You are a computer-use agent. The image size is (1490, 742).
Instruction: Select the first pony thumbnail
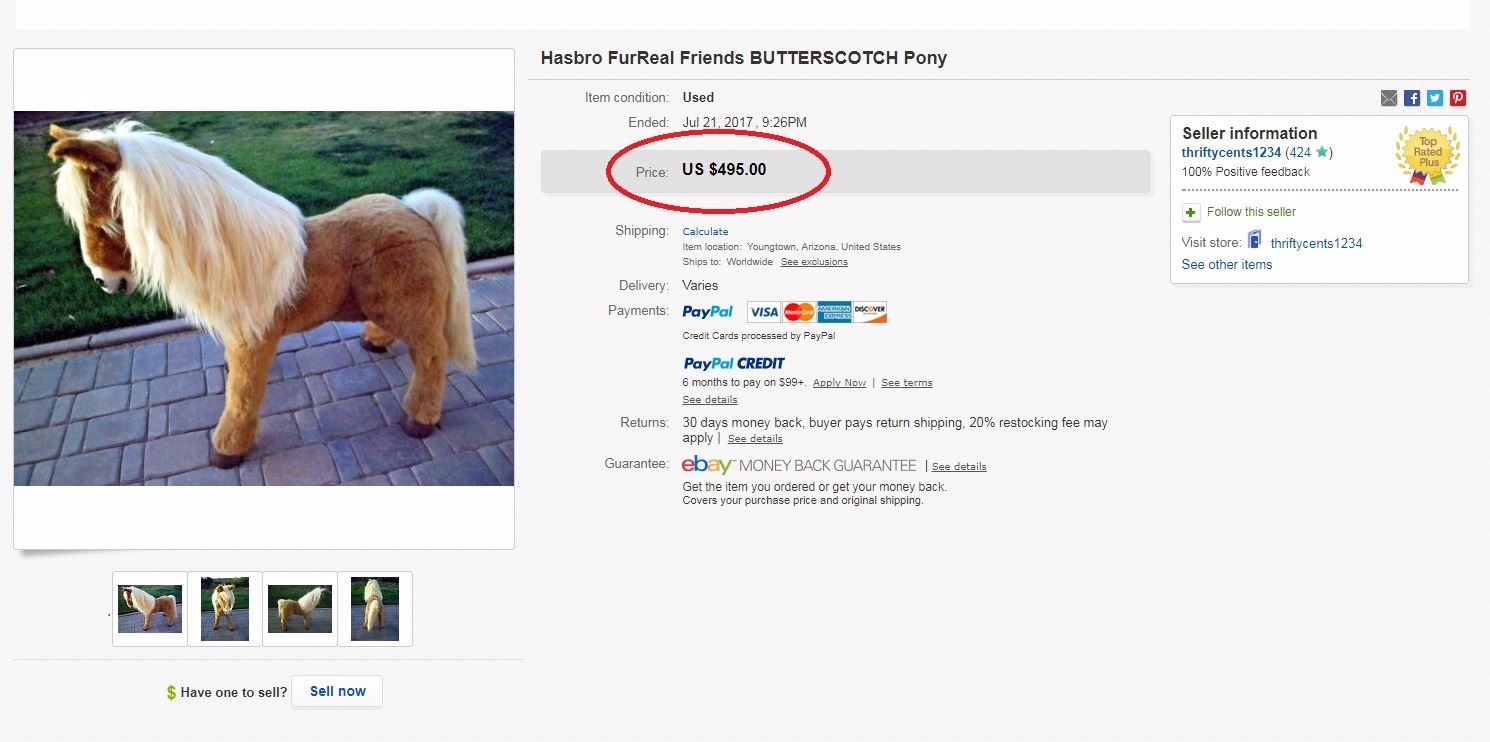coord(150,609)
